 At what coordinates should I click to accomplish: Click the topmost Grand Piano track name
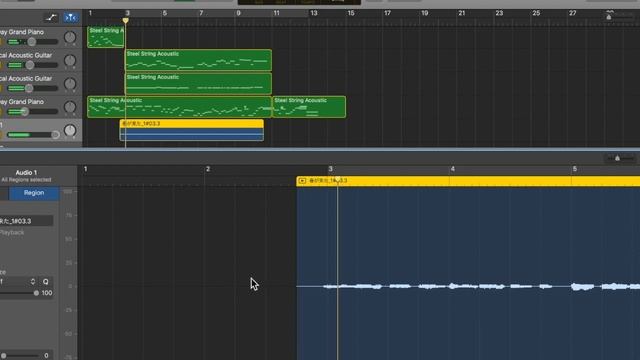point(22,32)
